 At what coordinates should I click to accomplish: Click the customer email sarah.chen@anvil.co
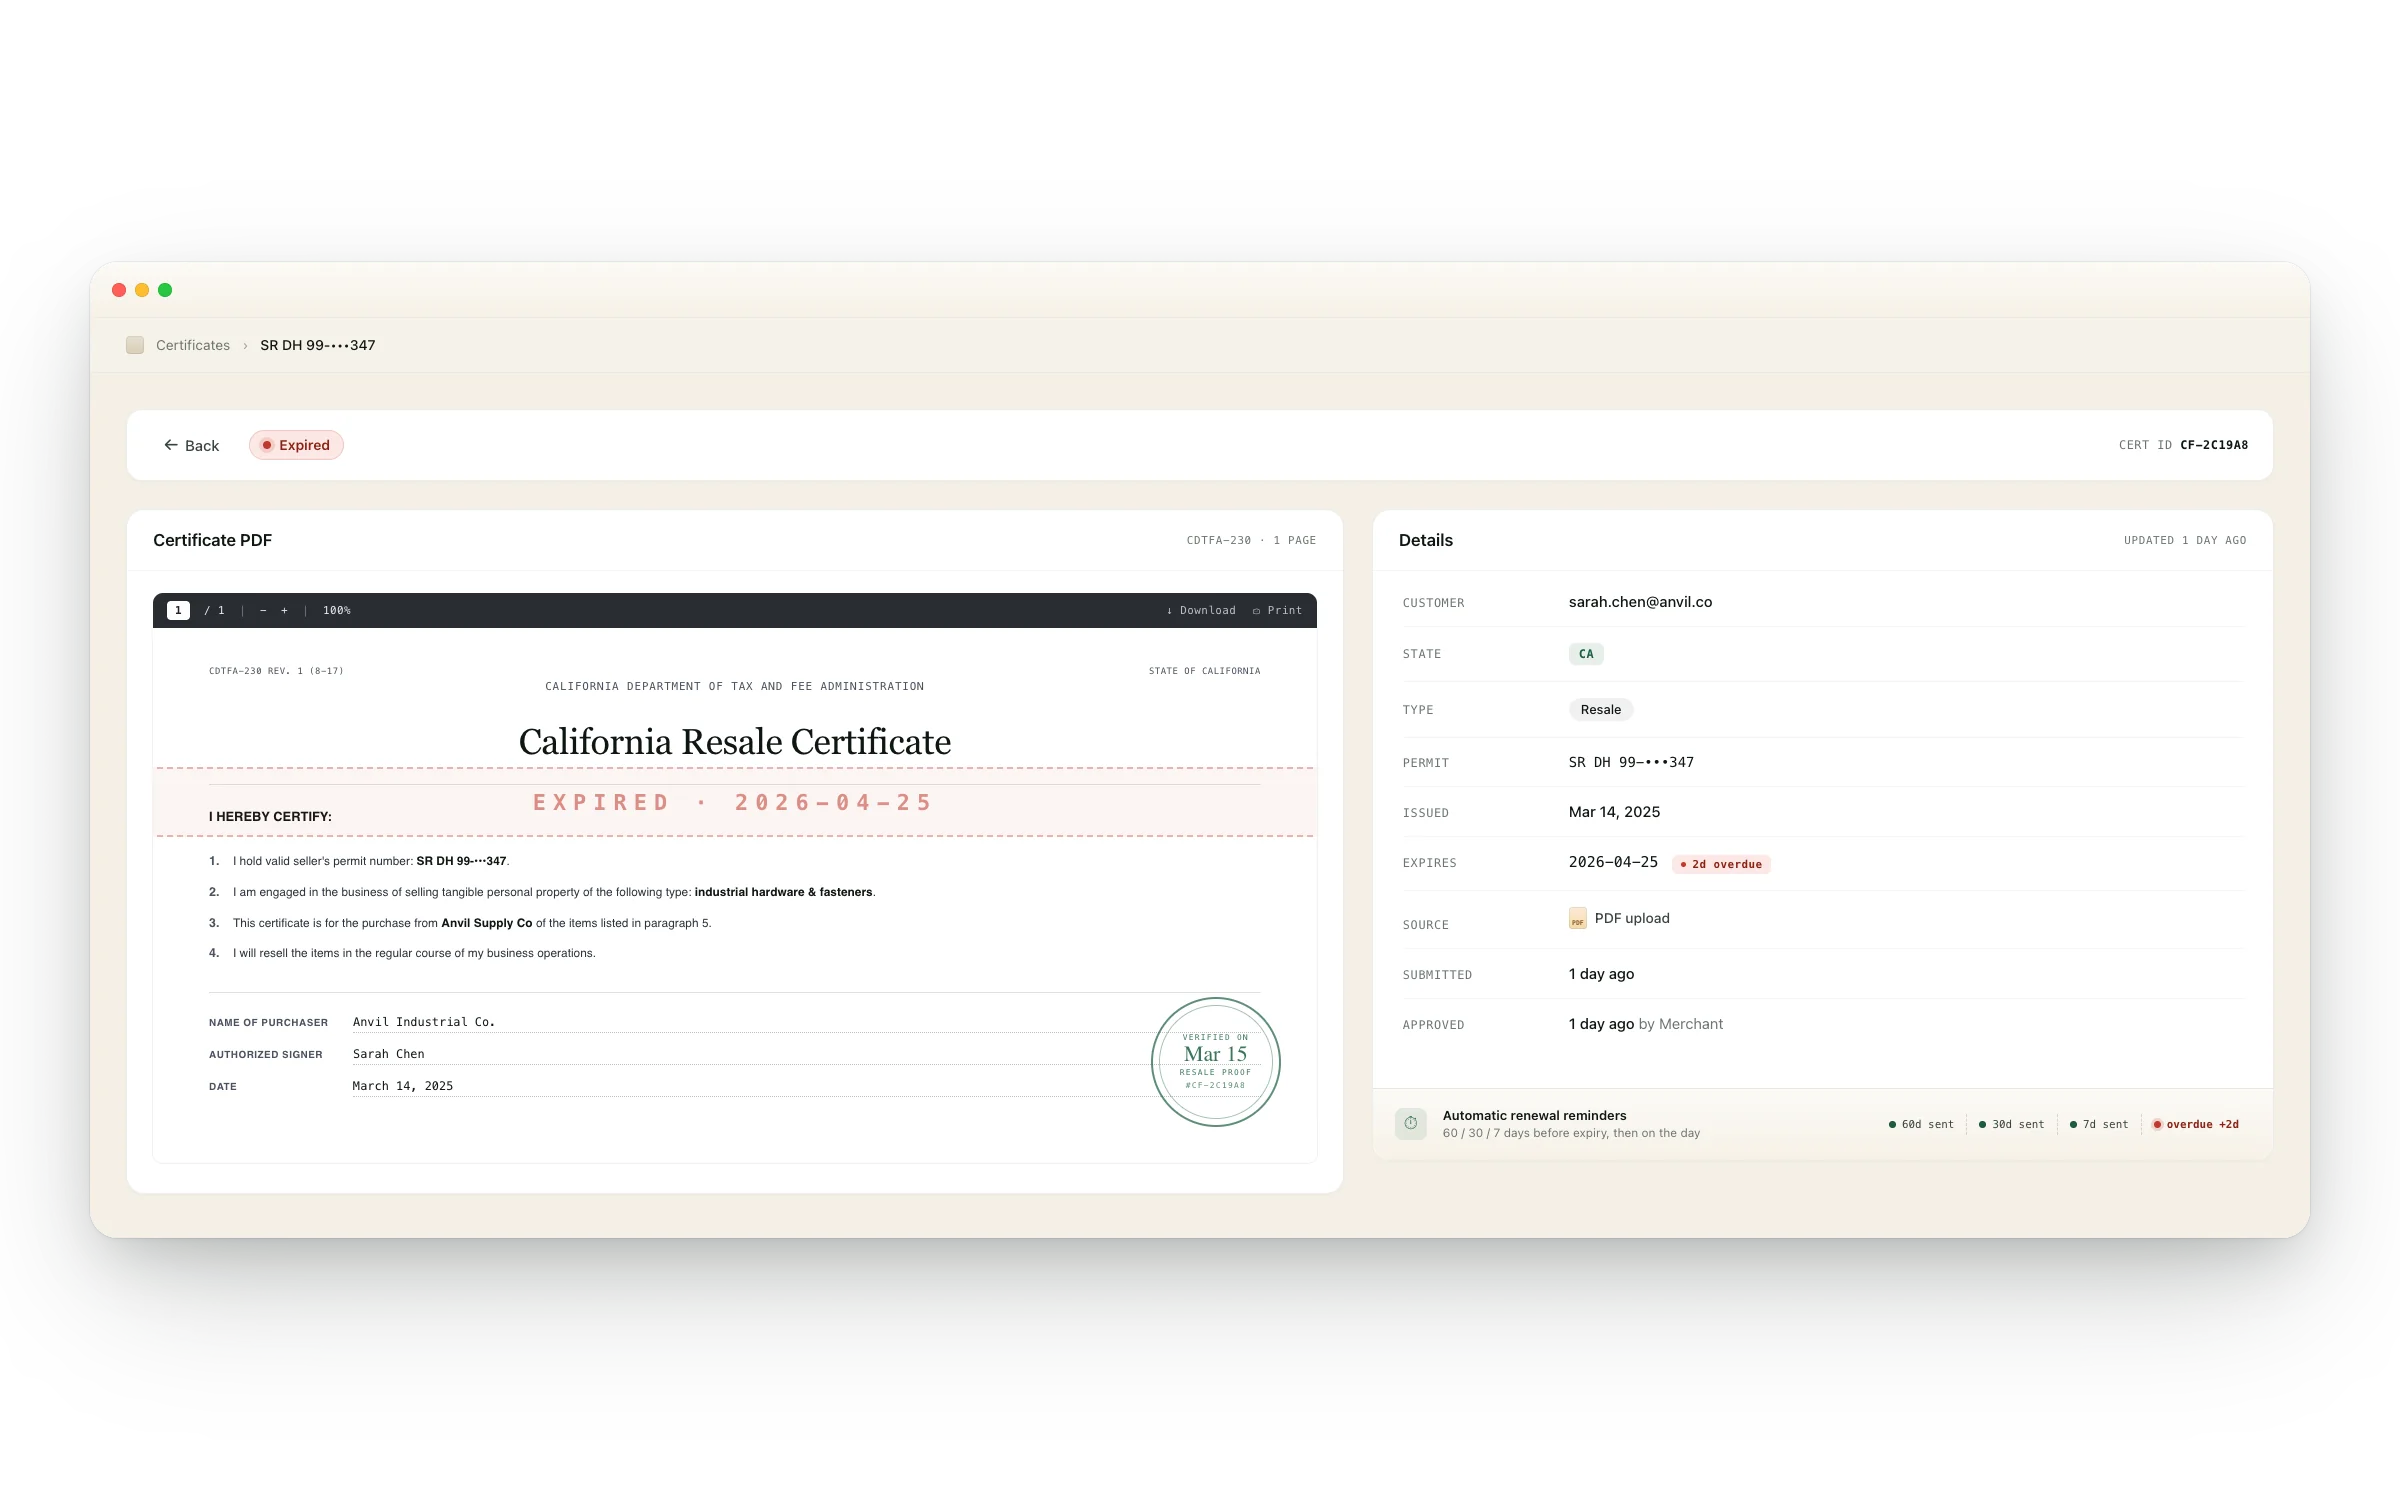[x=1640, y=602]
